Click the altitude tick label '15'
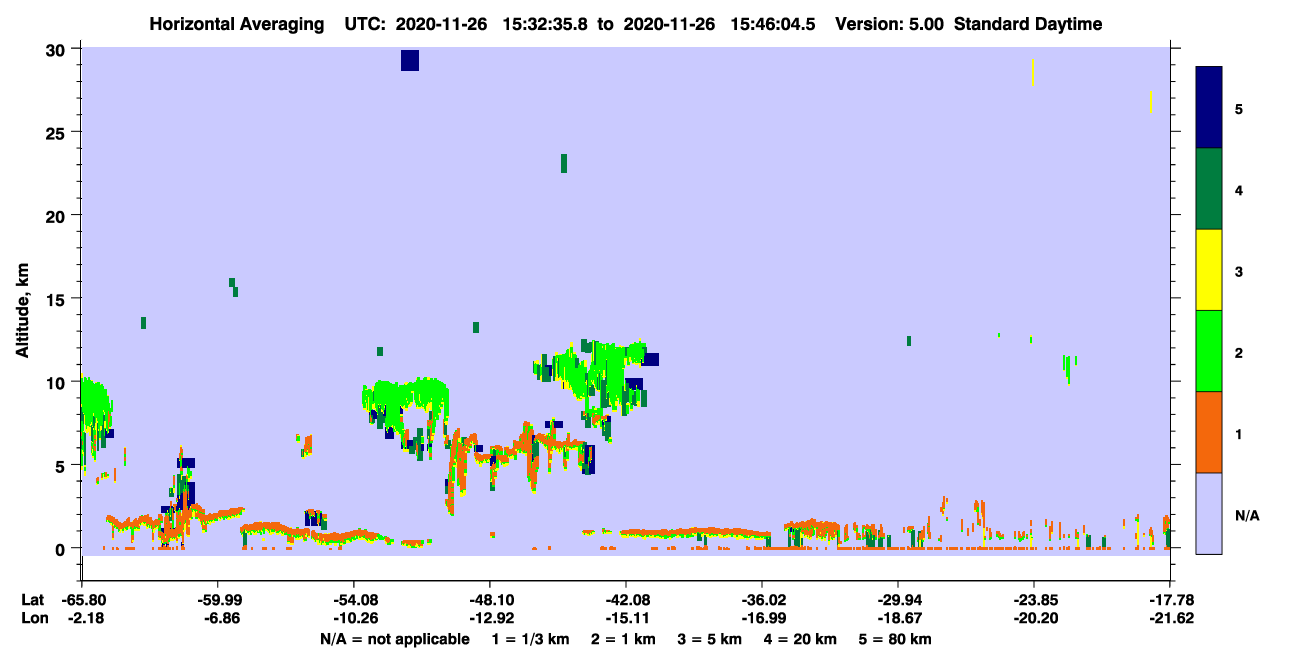The image size is (1300, 667). 57,299
